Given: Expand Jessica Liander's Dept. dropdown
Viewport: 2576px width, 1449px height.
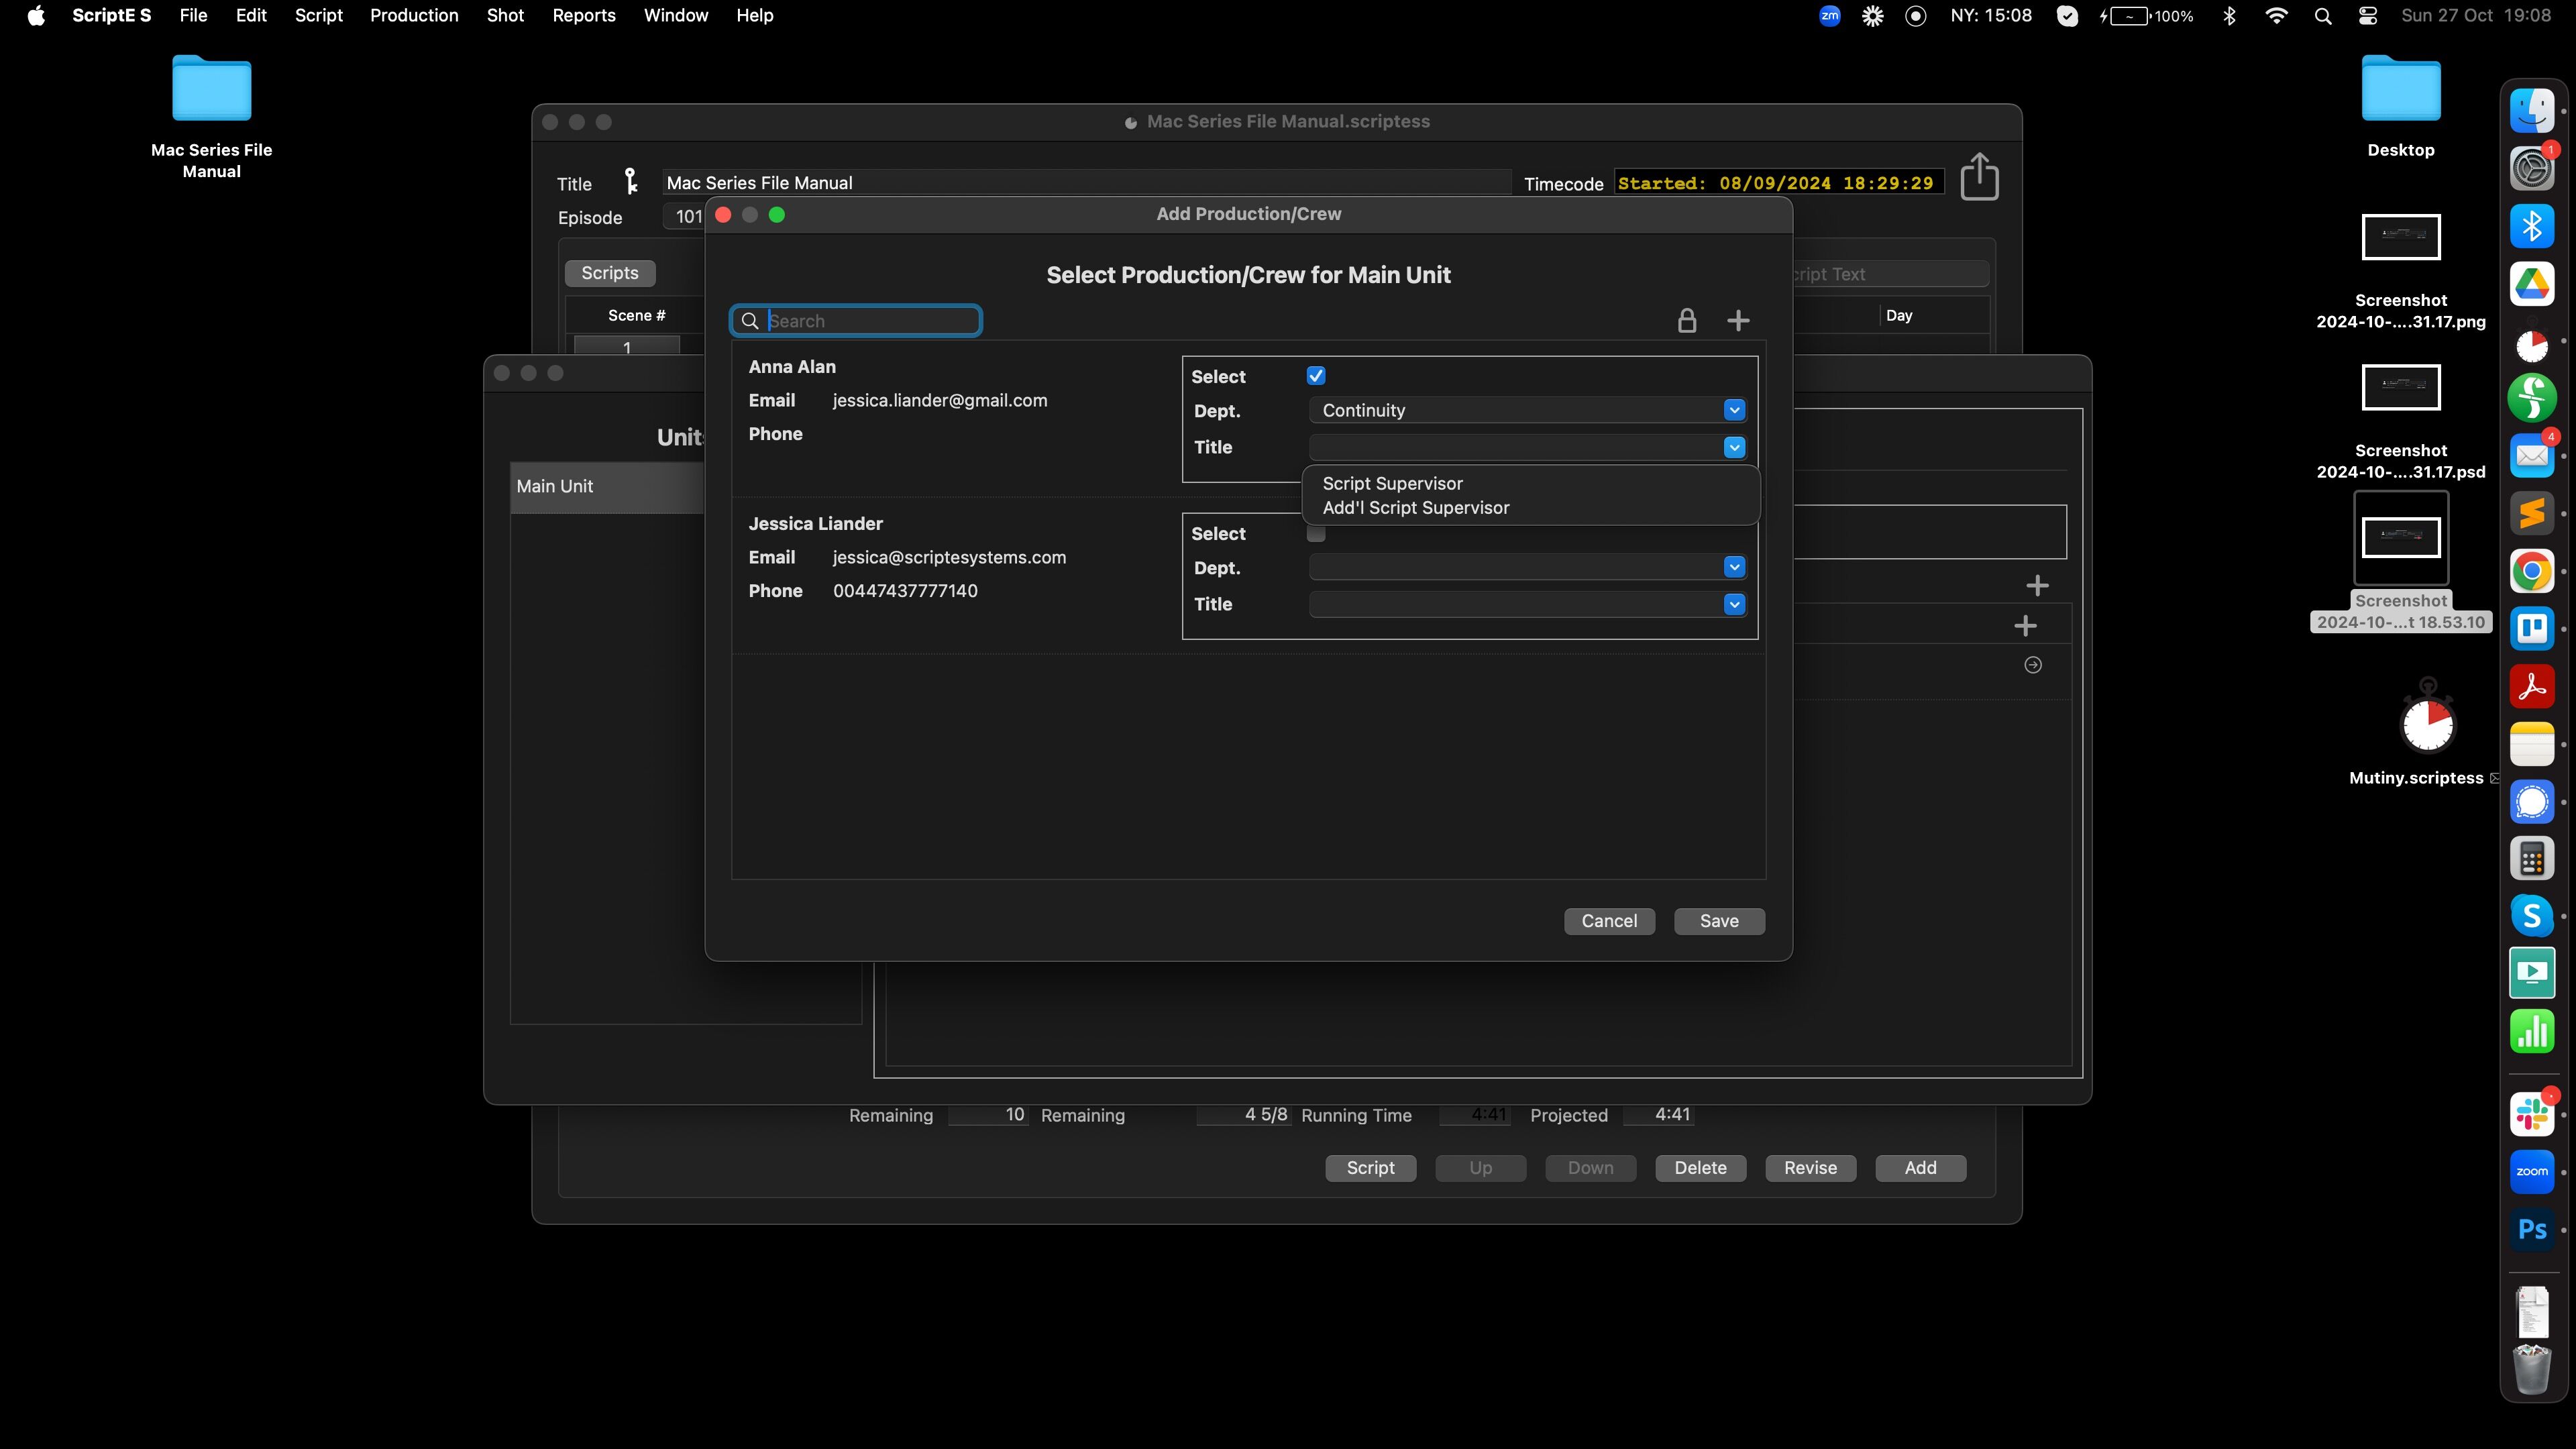Looking at the screenshot, I should pyautogui.click(x=1734, y=568).
